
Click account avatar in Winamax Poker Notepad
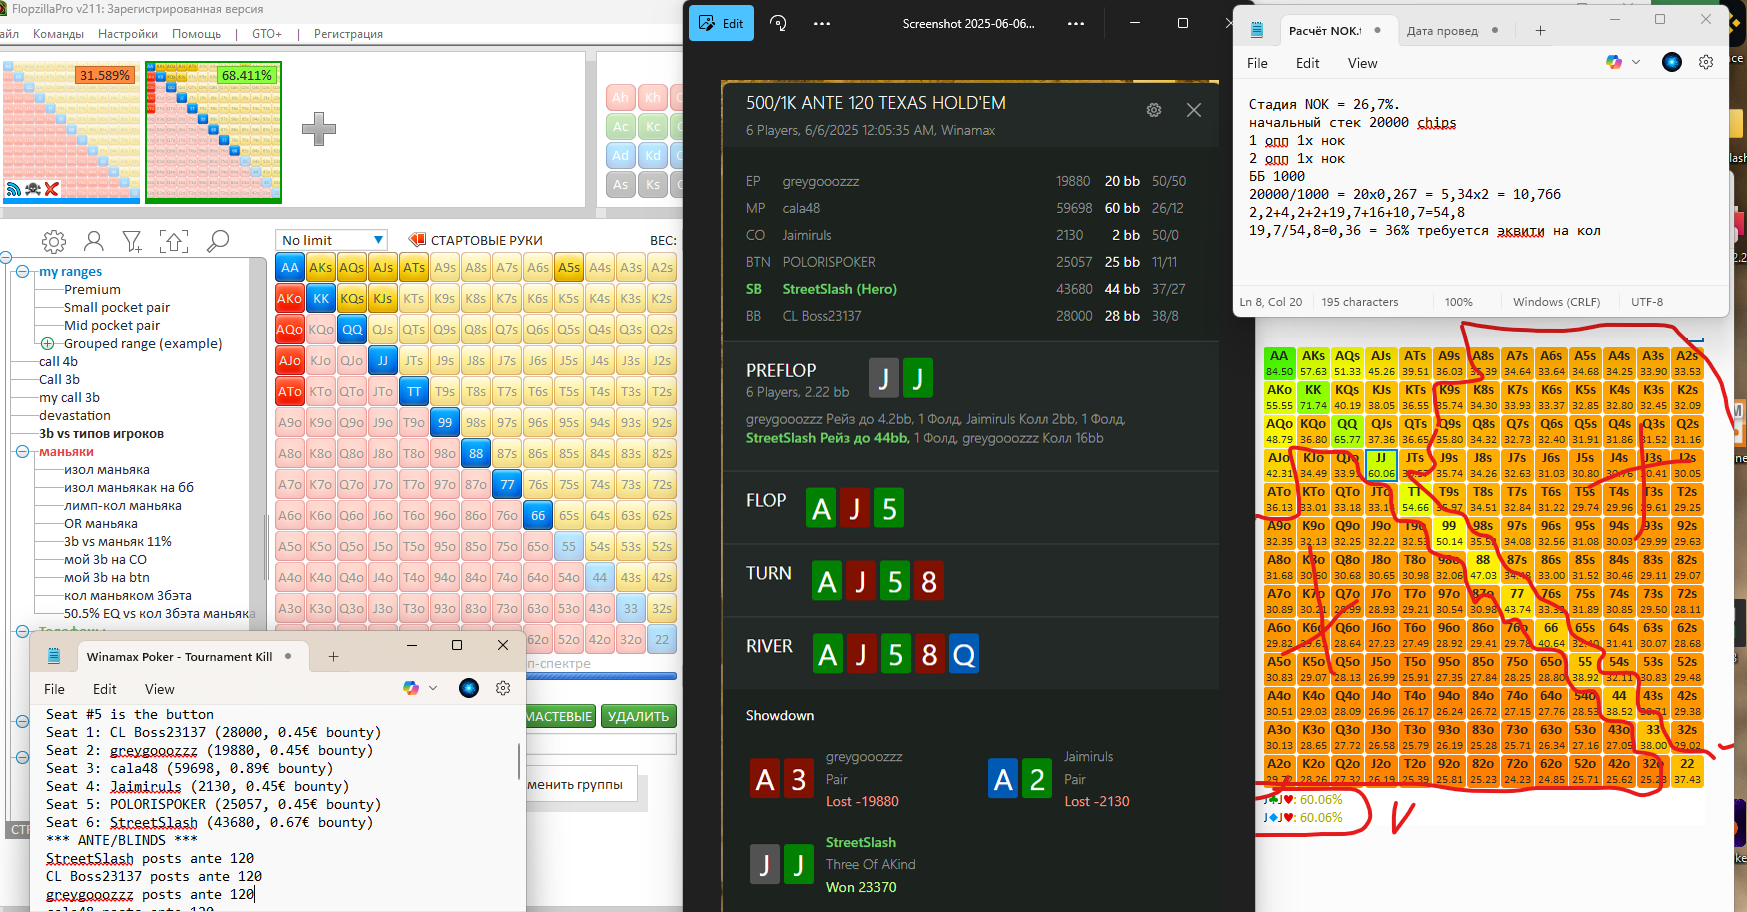pyautogui.click(x=469, y=688)
